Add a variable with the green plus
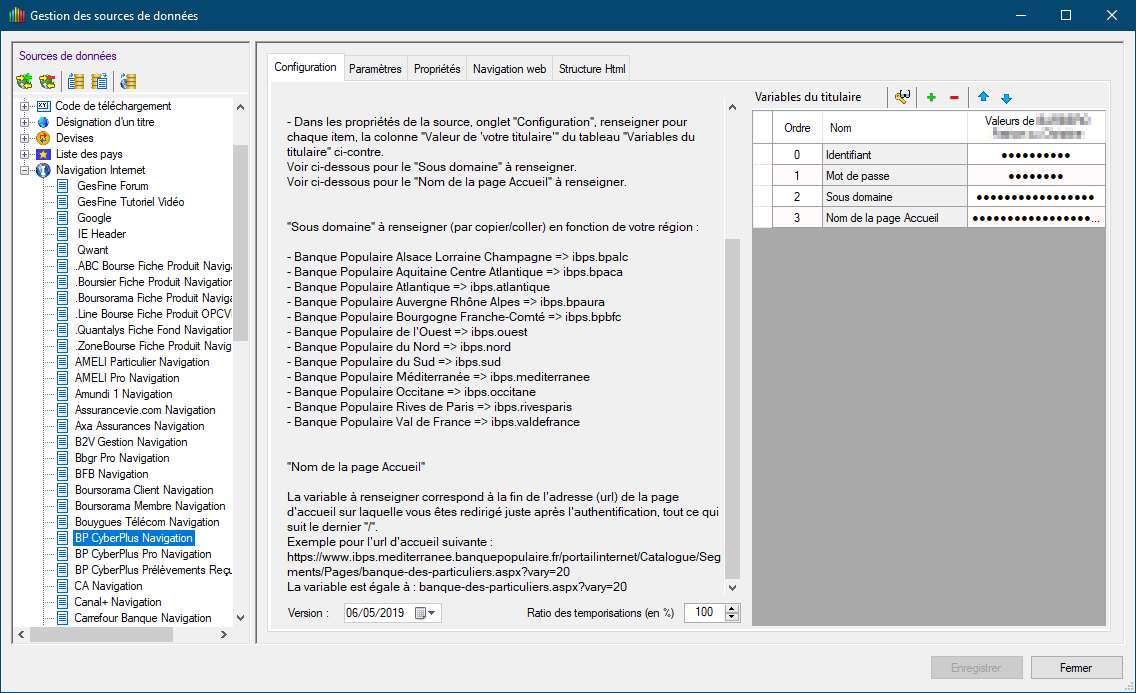 (931, 97)
